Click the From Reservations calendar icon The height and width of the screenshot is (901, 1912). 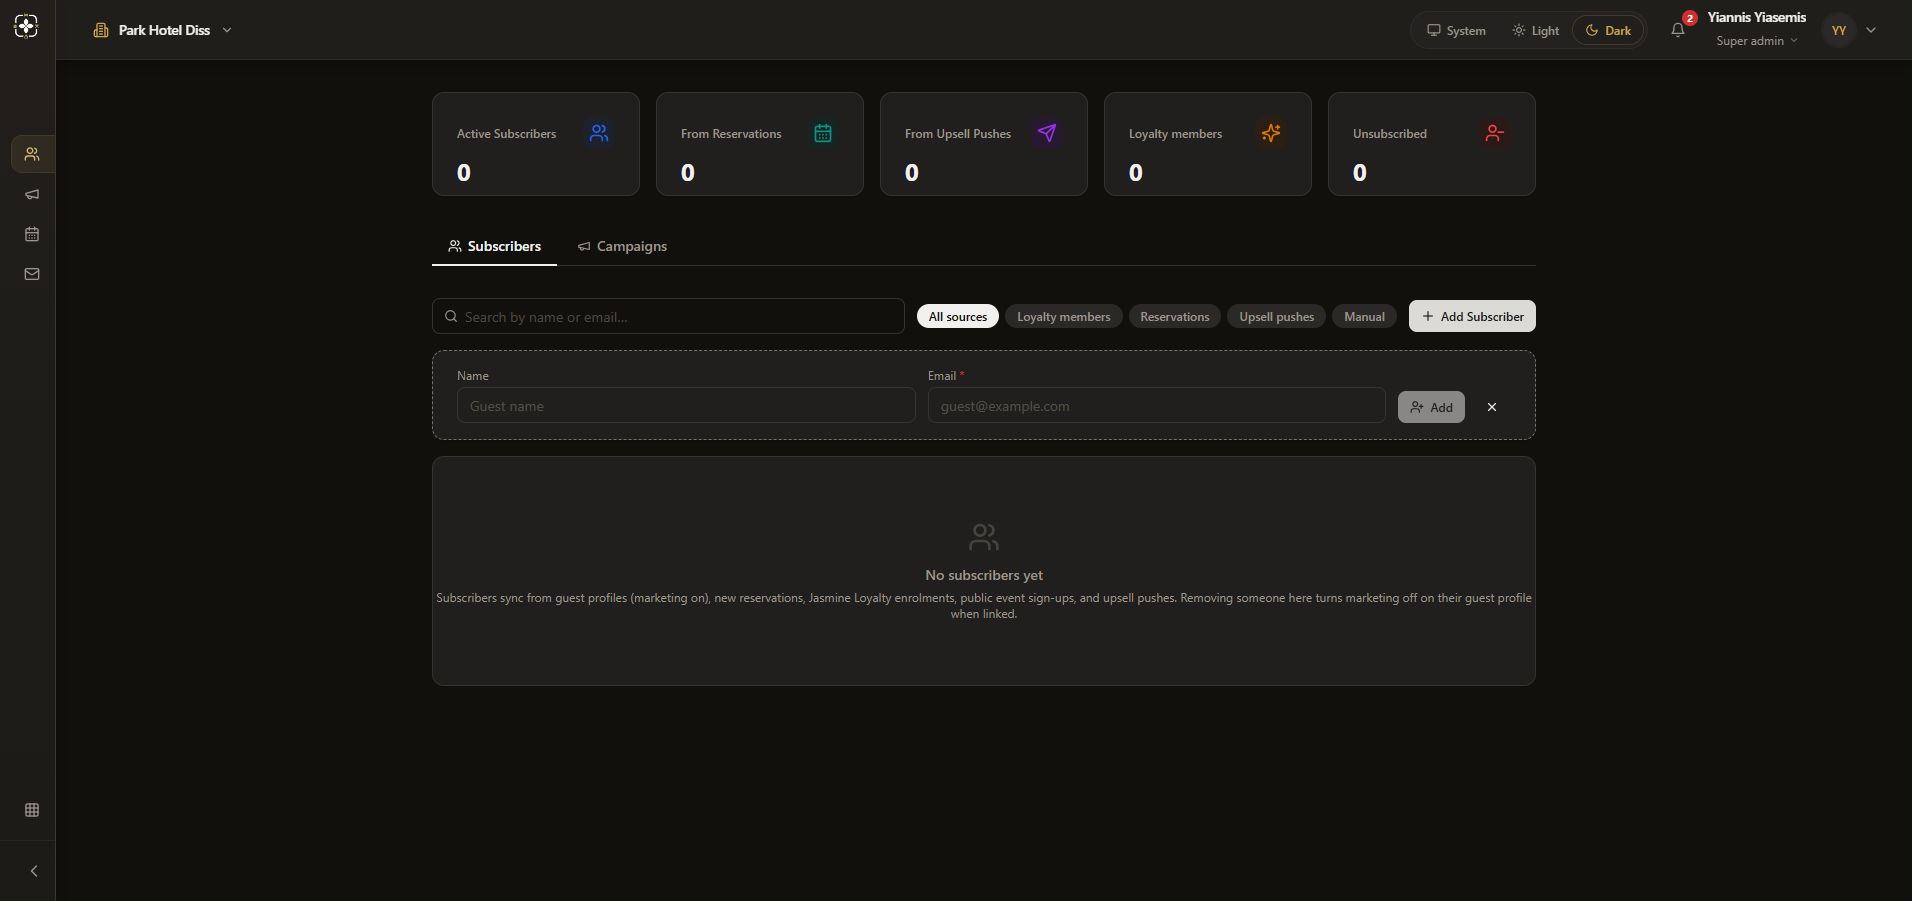pos(823,133)
